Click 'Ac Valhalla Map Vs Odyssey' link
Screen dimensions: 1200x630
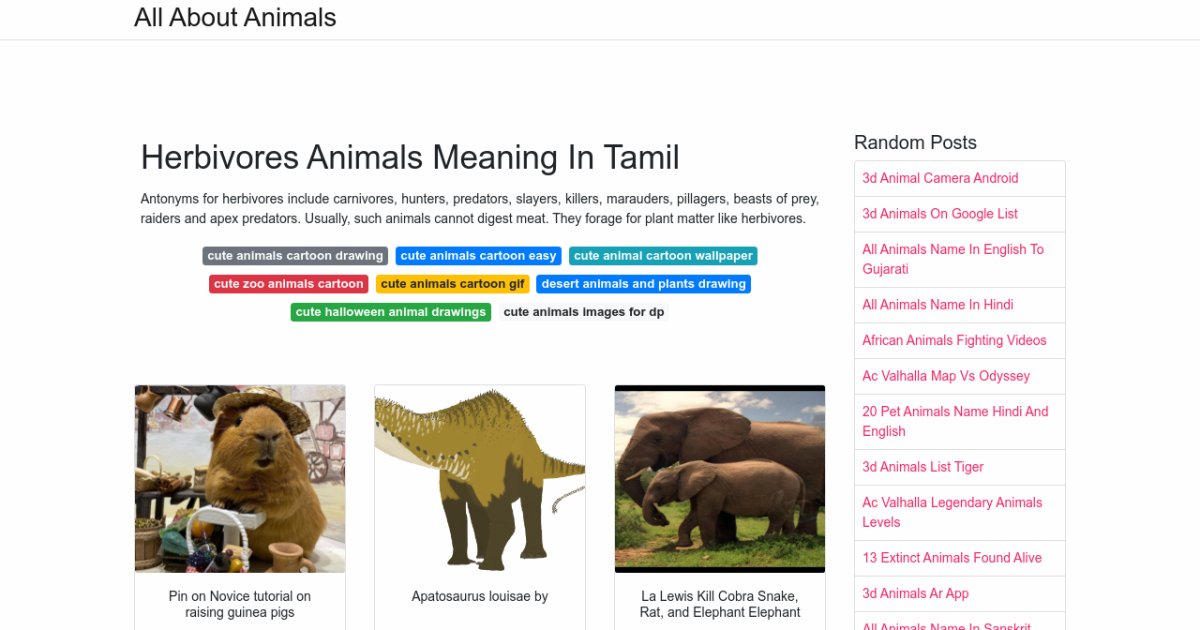coord(946,376)
